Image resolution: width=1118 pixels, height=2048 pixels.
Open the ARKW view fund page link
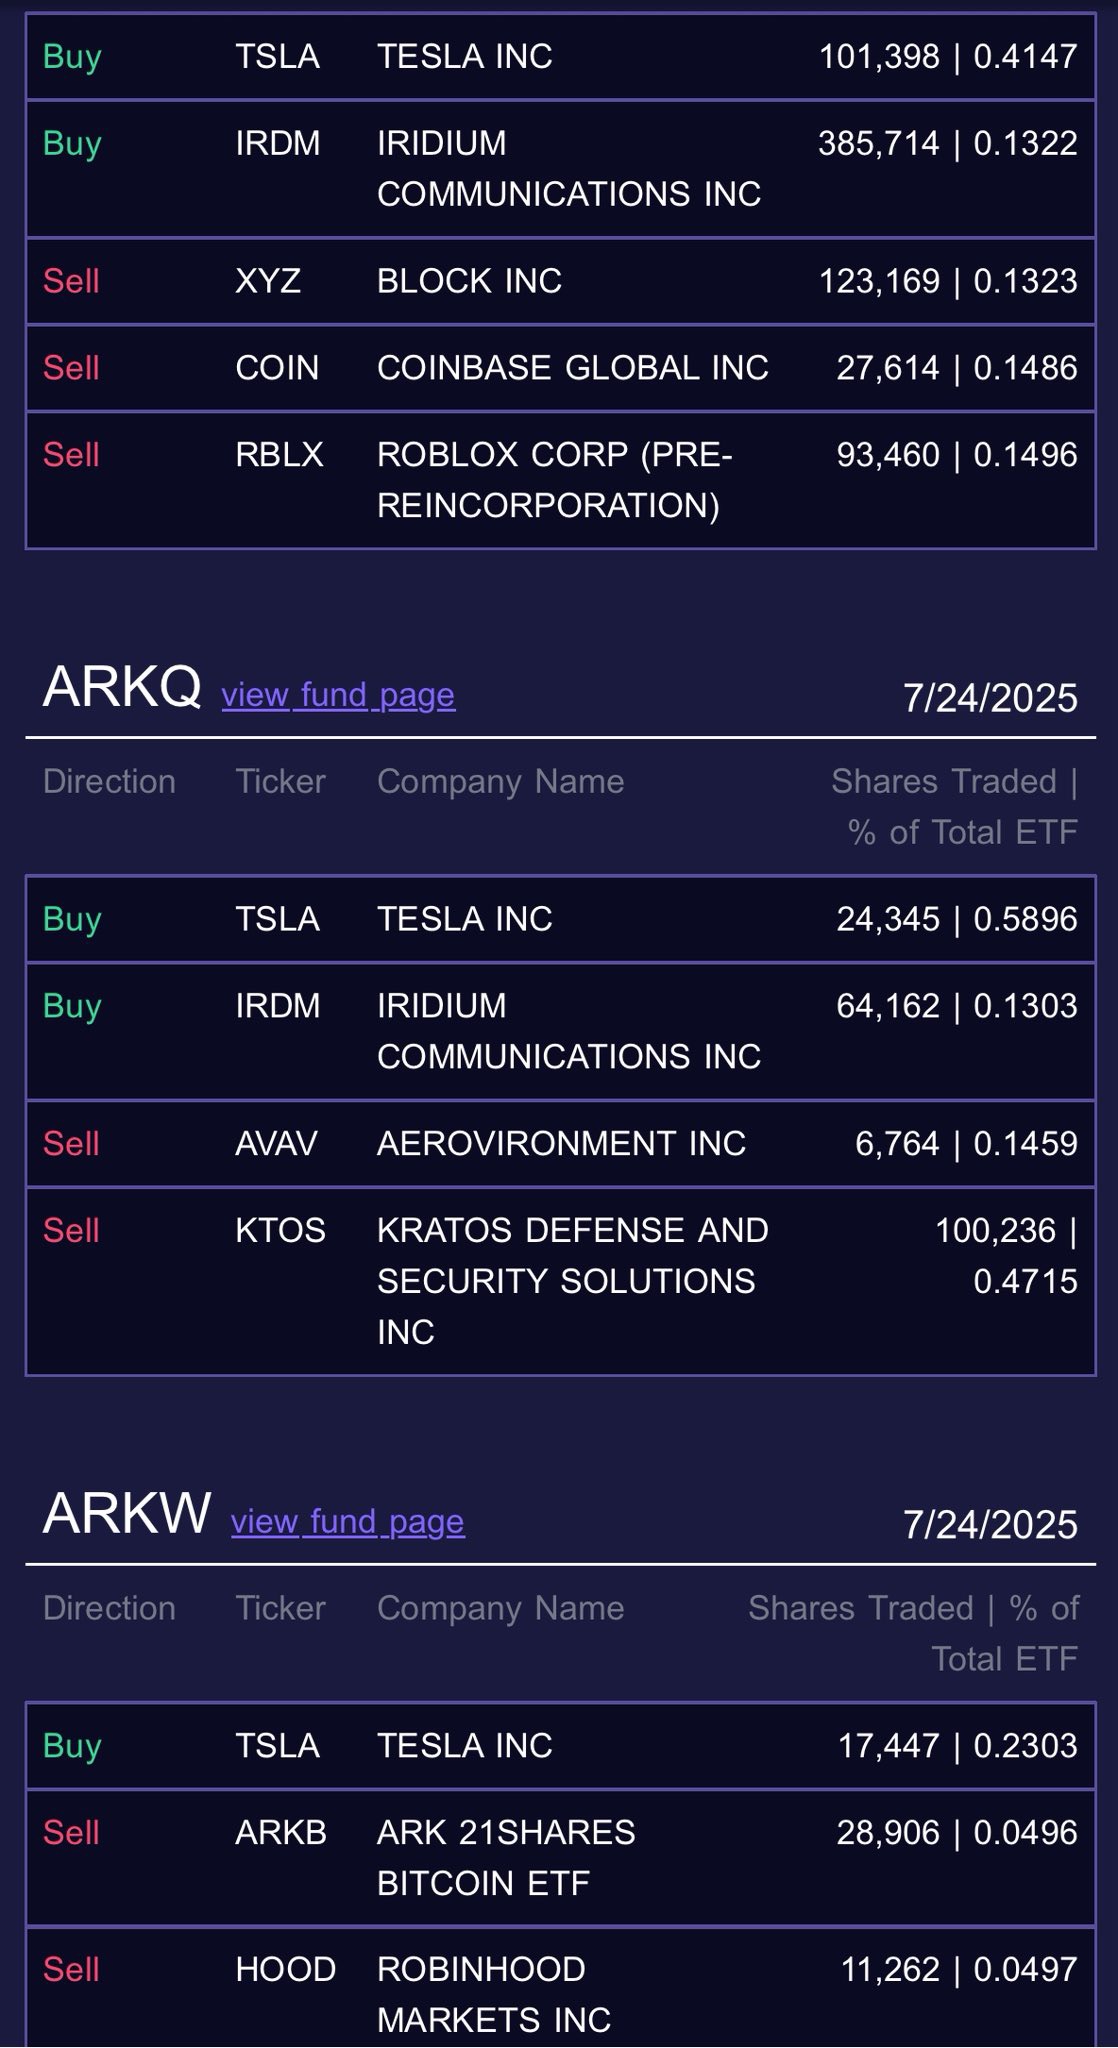point(347,1522)
